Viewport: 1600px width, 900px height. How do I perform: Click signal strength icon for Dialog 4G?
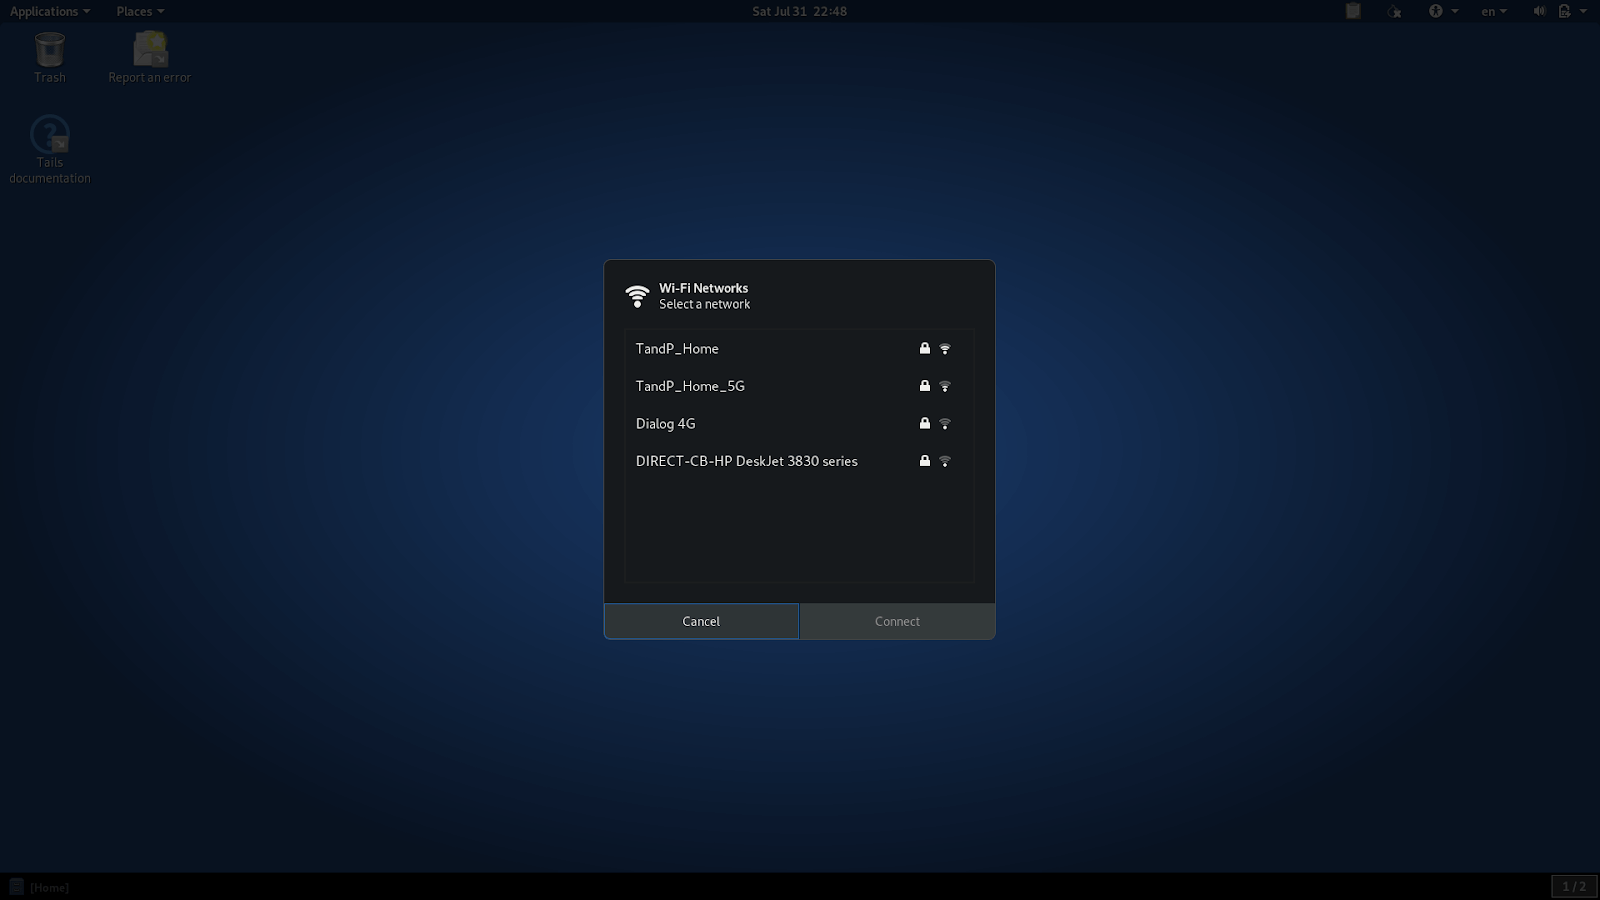[945, 424]
